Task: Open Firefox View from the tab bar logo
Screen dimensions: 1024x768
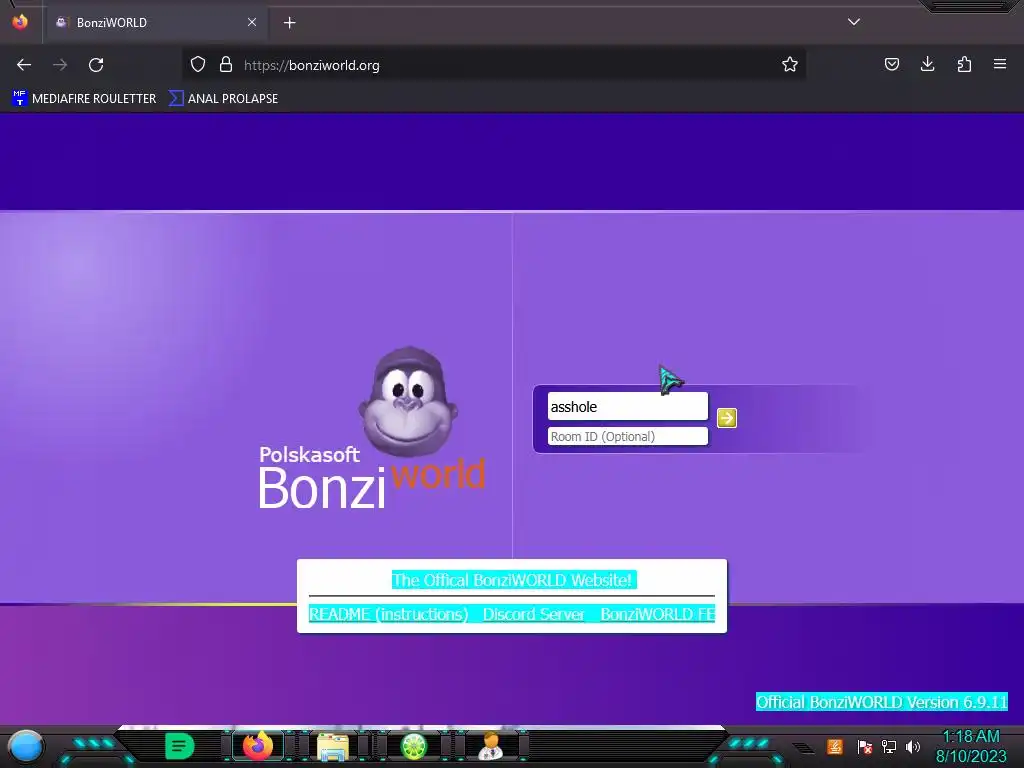Action: click(x=20, y=22)
